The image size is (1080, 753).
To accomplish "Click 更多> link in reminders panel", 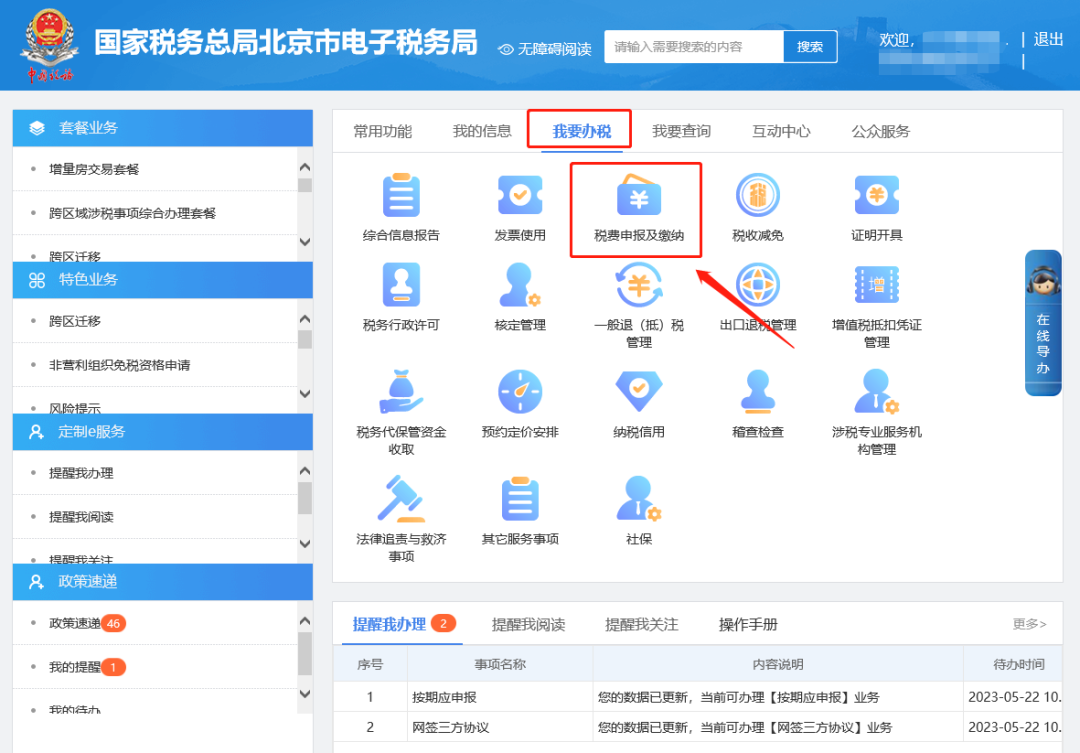I will [x=1029, y=624].
